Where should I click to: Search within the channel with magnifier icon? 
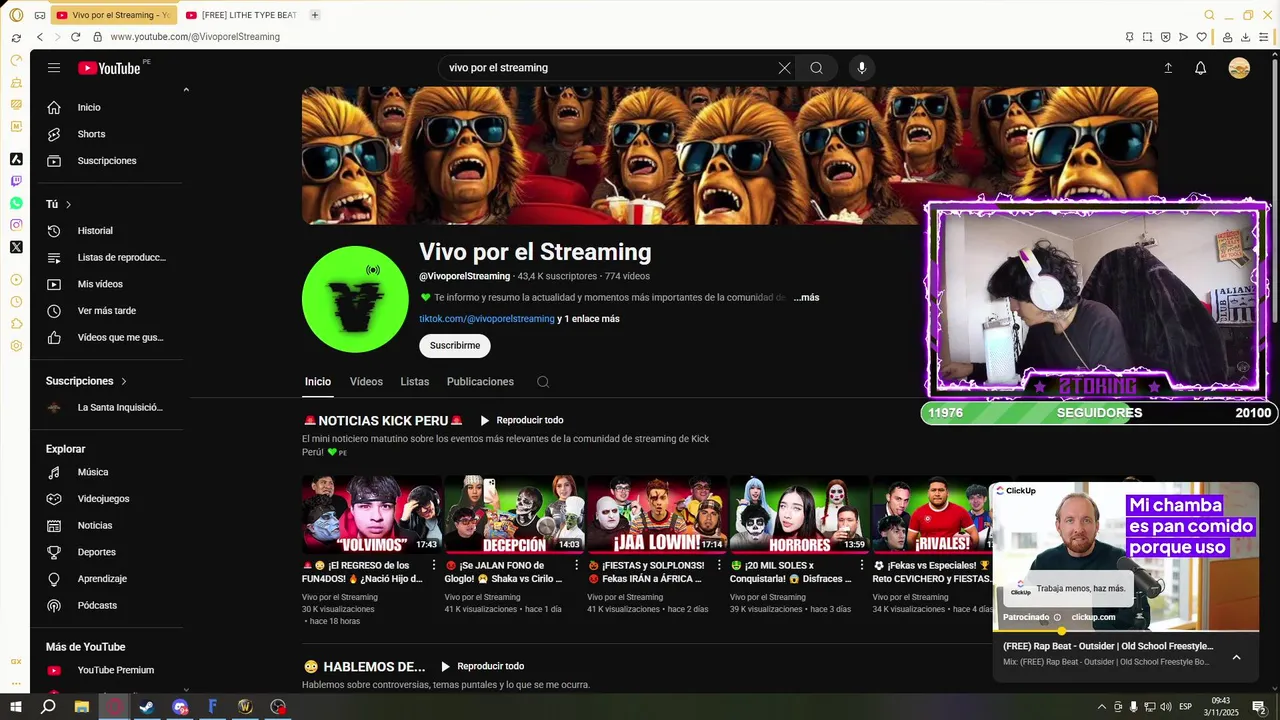(x=543, y=382)
